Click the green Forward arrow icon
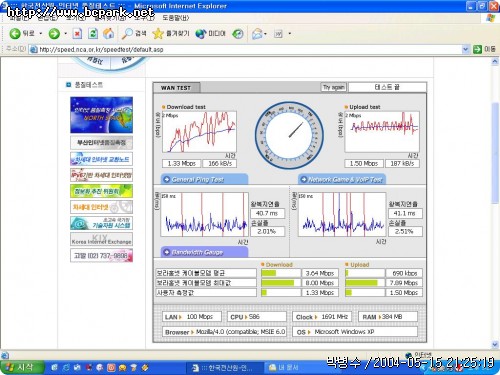500x375 pixels. tap(54, 33)
